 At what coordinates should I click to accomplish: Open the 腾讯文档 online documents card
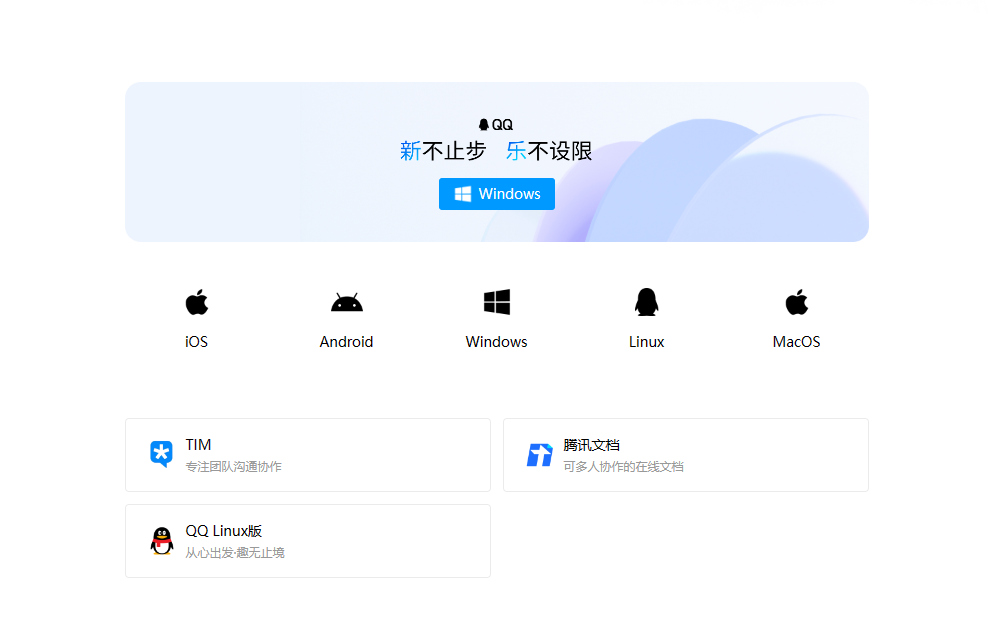click(x=685, y=454)
